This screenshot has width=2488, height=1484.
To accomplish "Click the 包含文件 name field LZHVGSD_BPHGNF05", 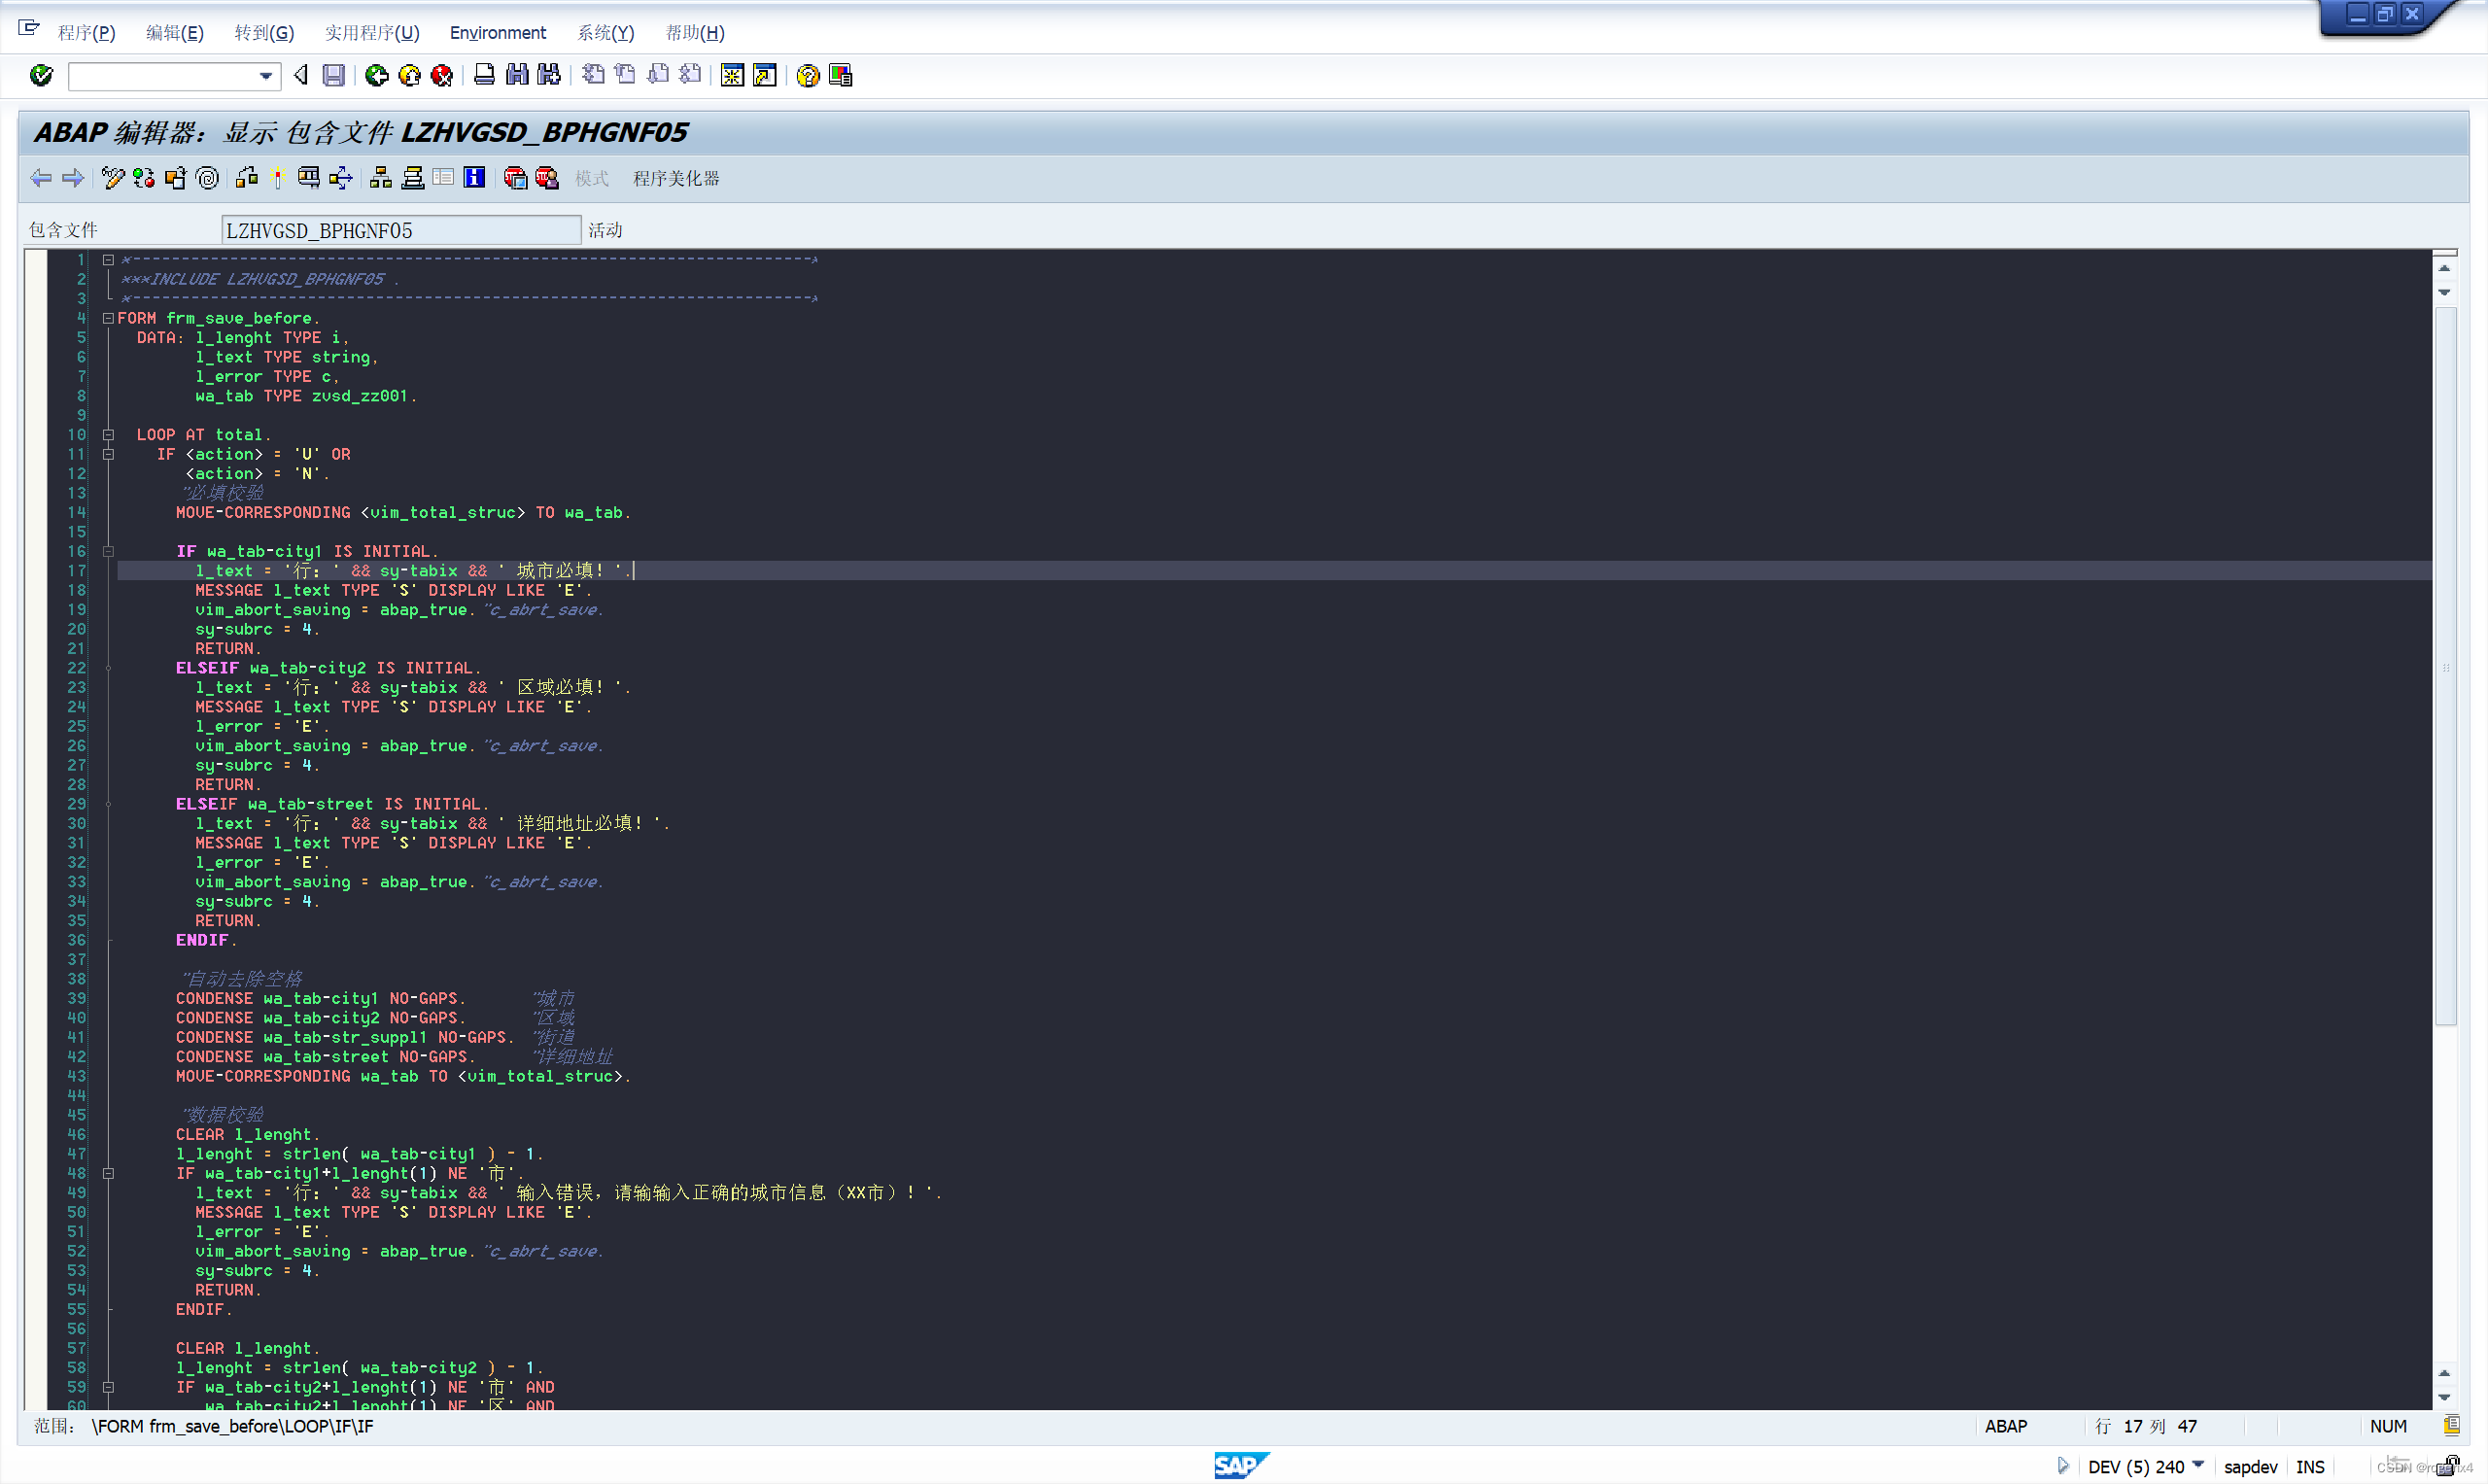I will pyautogui.click(x=401, y=230).
